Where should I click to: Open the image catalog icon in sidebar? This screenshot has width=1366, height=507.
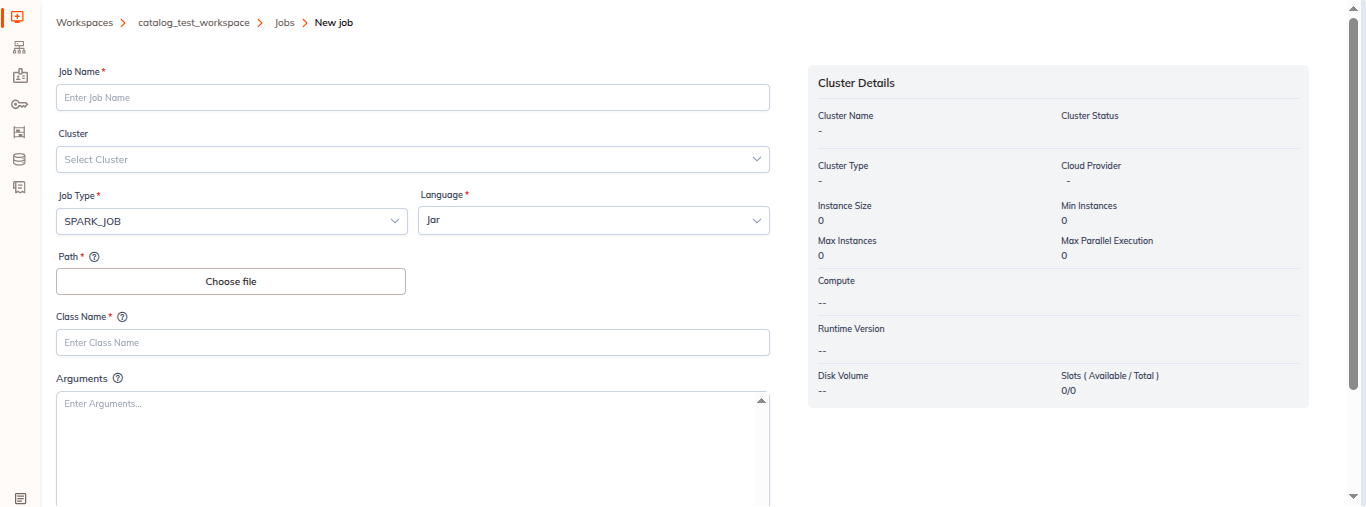click(x=19, y=131)
